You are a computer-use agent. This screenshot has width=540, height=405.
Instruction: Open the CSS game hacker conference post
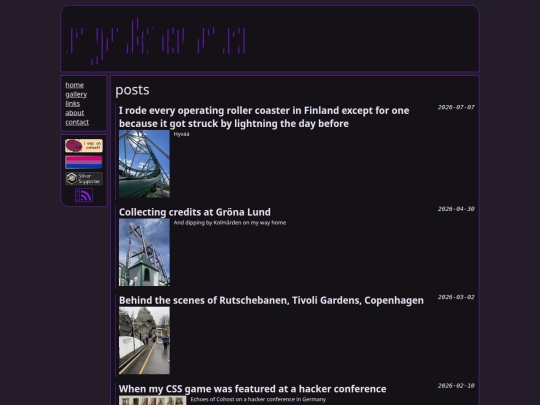(x=252, y=389)
